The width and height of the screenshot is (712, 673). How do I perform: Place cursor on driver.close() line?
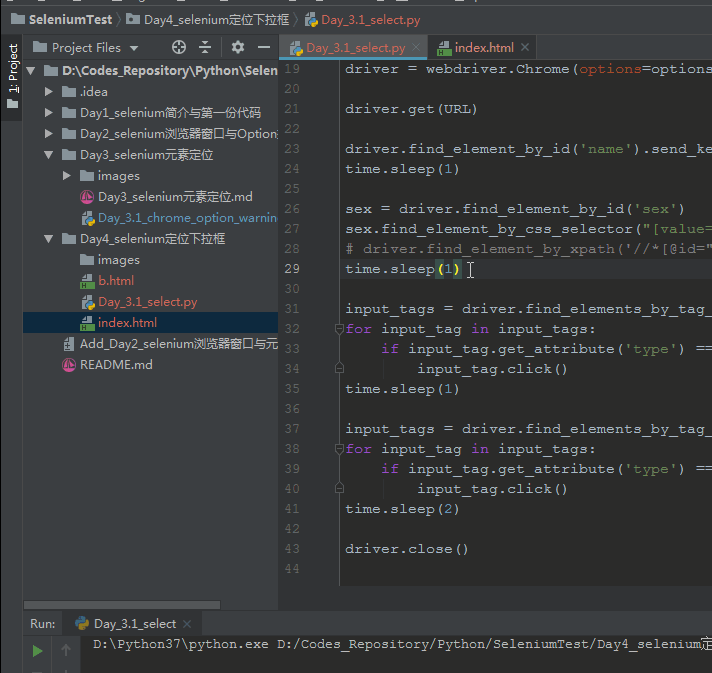point(406,549)
